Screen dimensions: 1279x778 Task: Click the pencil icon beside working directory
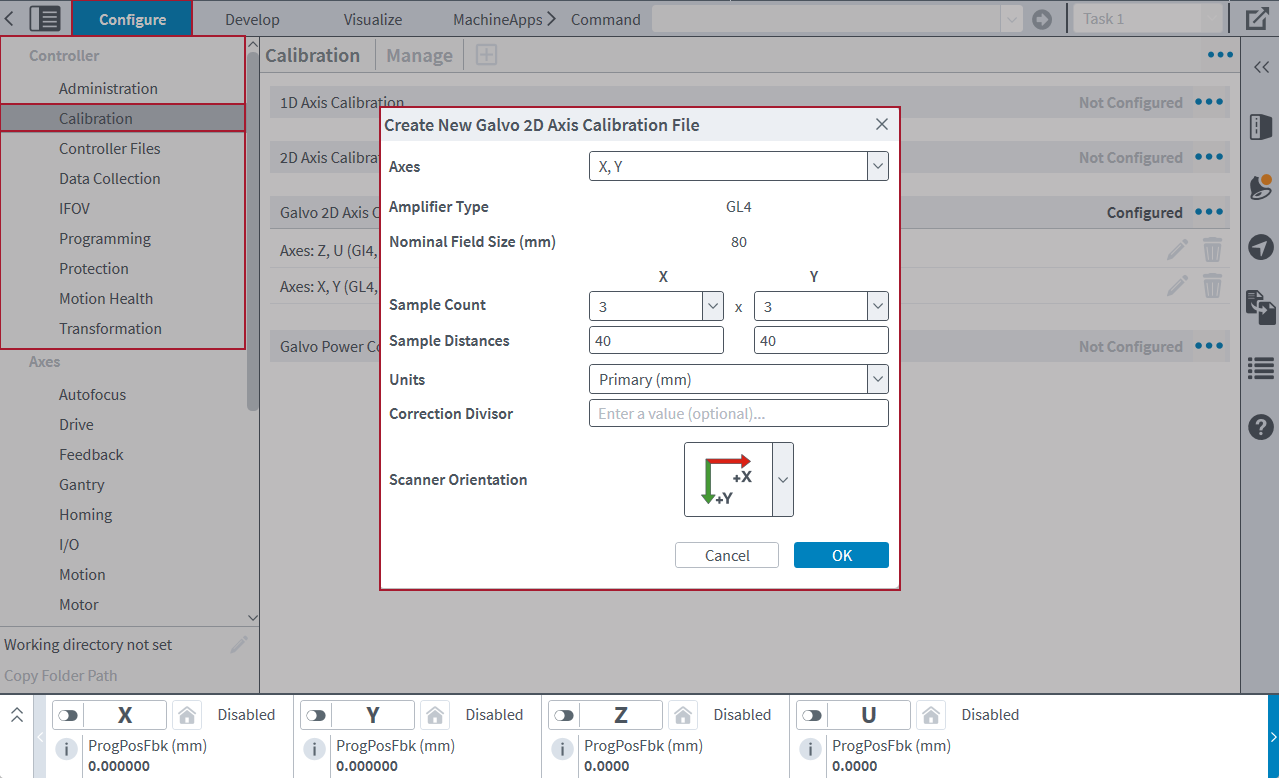[x=239, y=645]
